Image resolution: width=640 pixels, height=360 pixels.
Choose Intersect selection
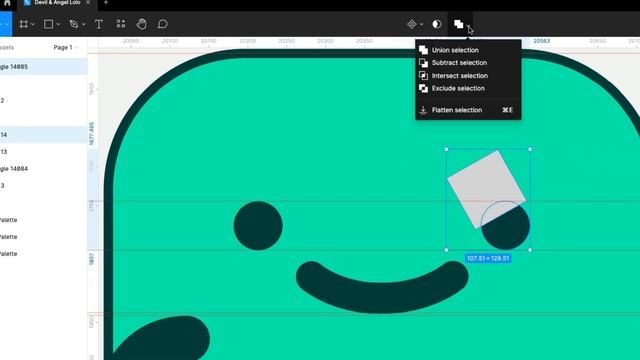pos(468,76)
